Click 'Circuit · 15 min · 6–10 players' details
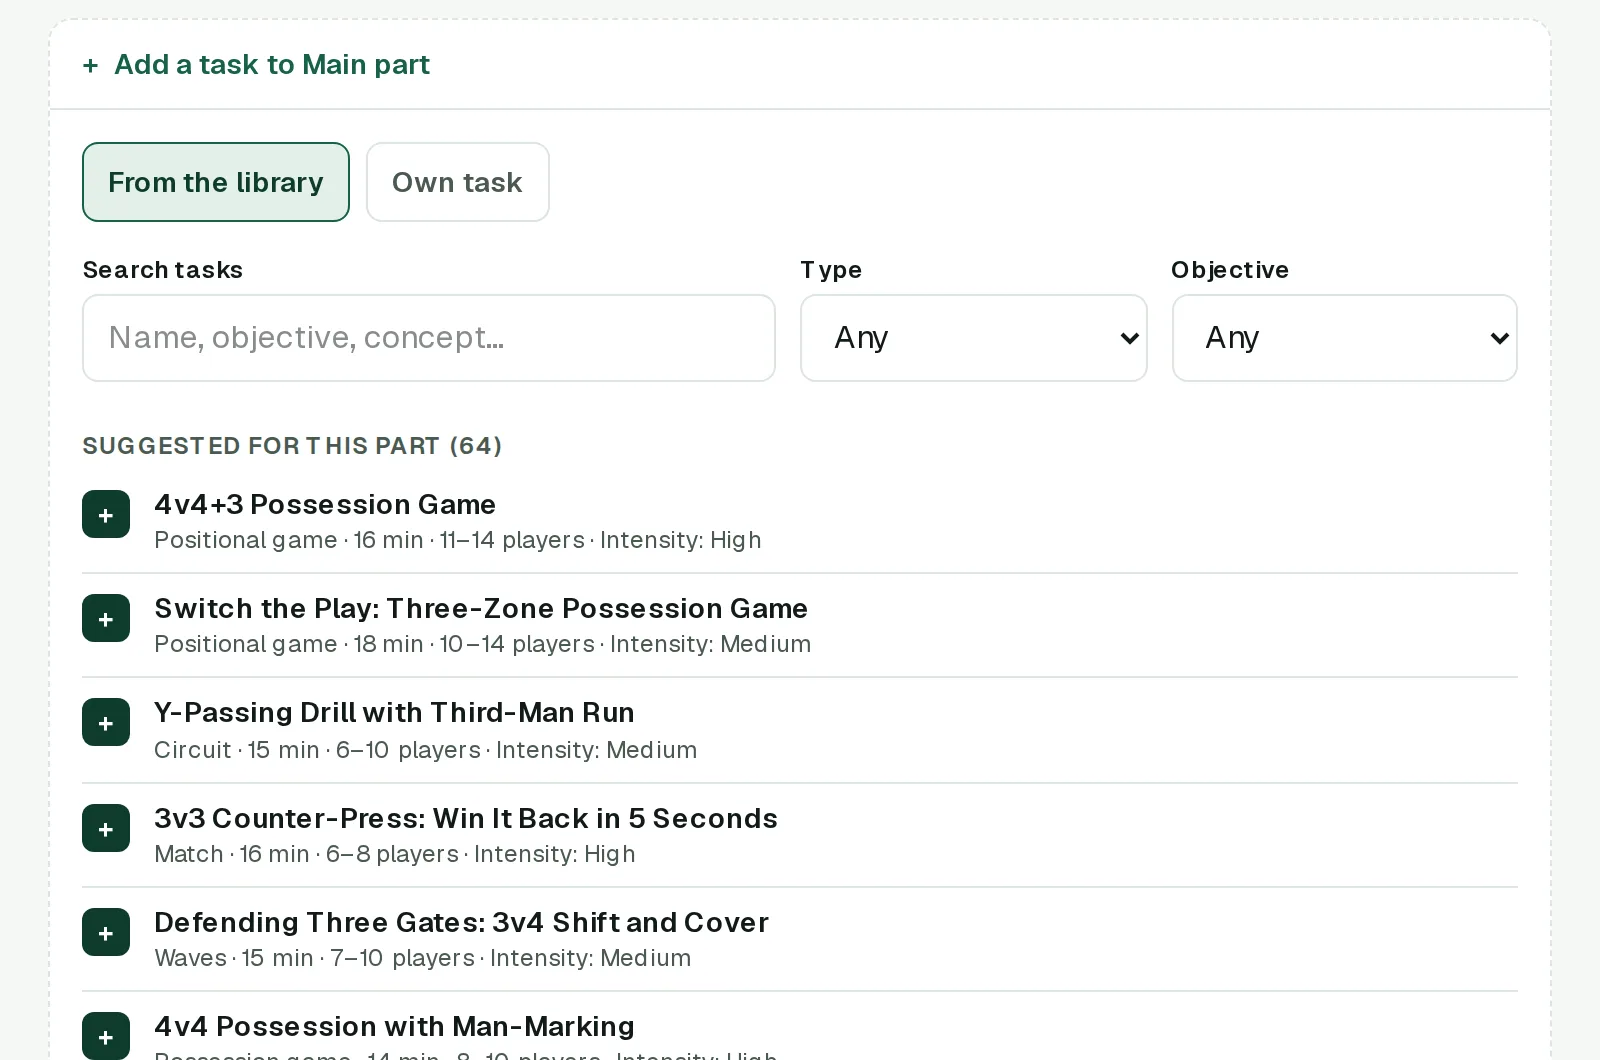Image resolution: width=1600 pixels, height=1060 pixels. [425, 750]
